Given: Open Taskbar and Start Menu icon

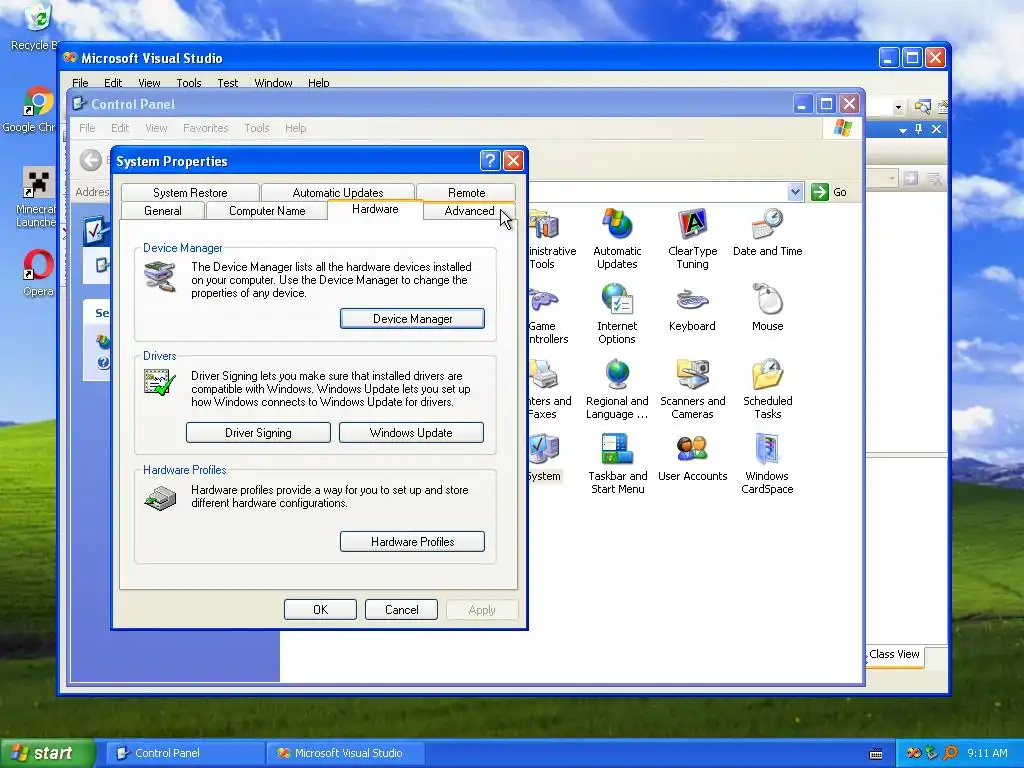Looking at the screenshot, I should click(617, 464).
